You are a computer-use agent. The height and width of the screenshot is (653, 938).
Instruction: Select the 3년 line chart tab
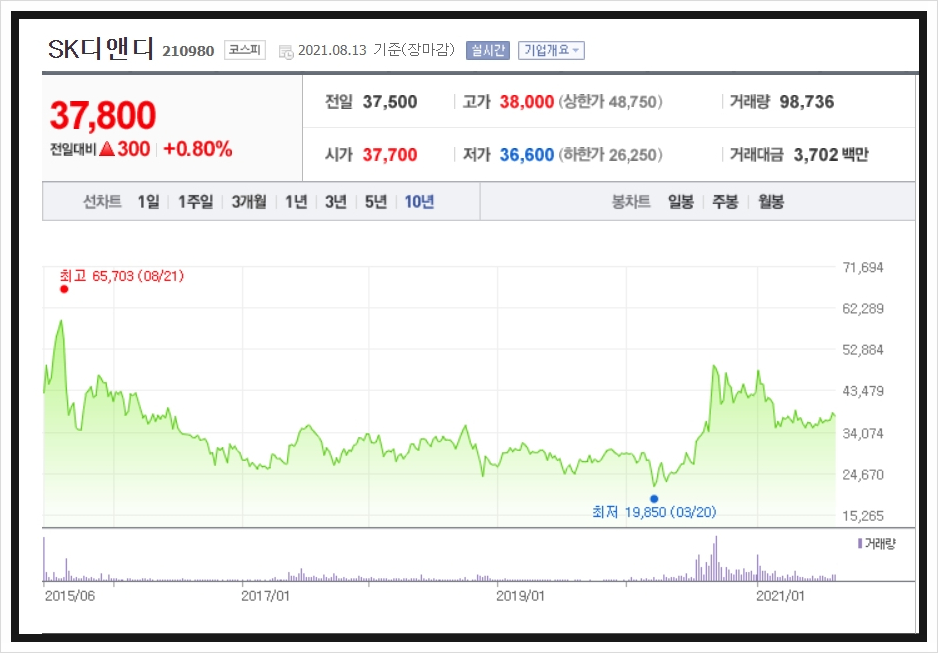pos(336,202)
